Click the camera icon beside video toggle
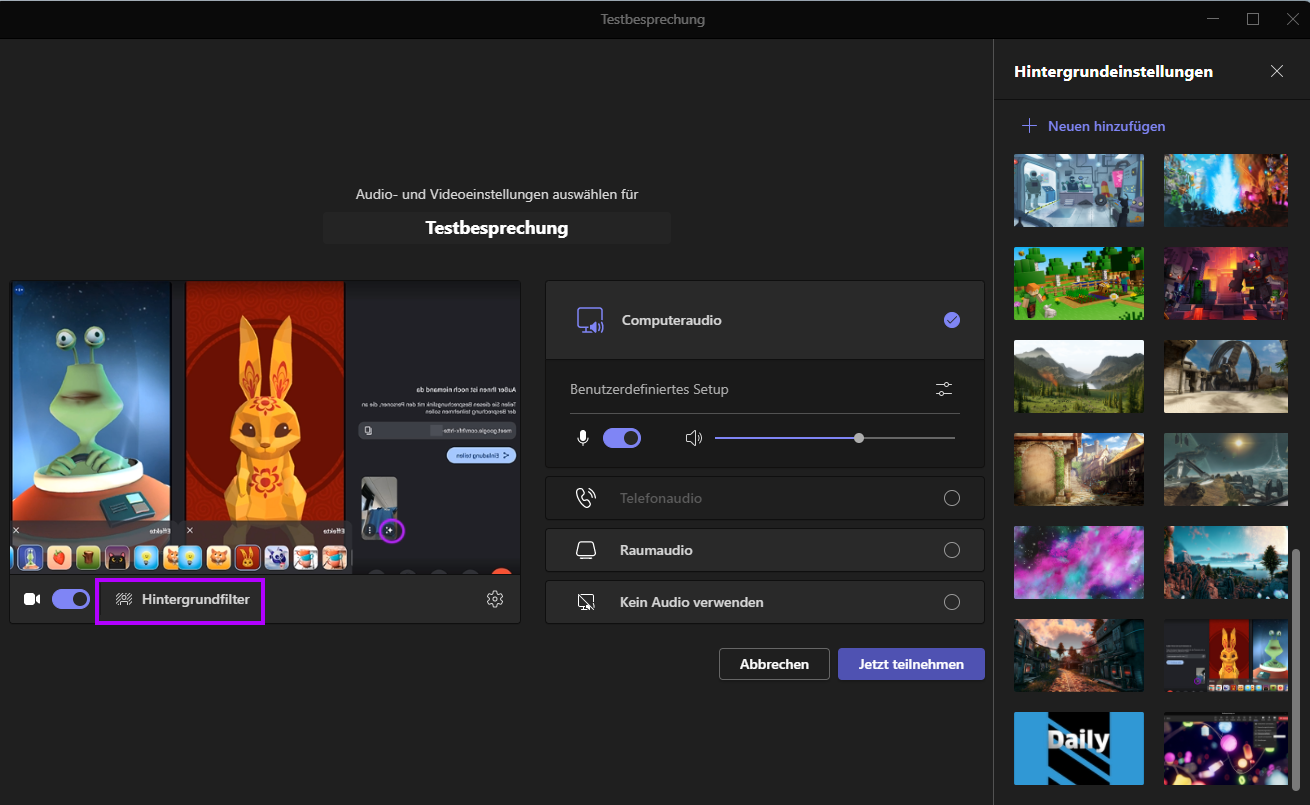The width and height of the screenshot is (1310, 805). [x=32, y=599]
